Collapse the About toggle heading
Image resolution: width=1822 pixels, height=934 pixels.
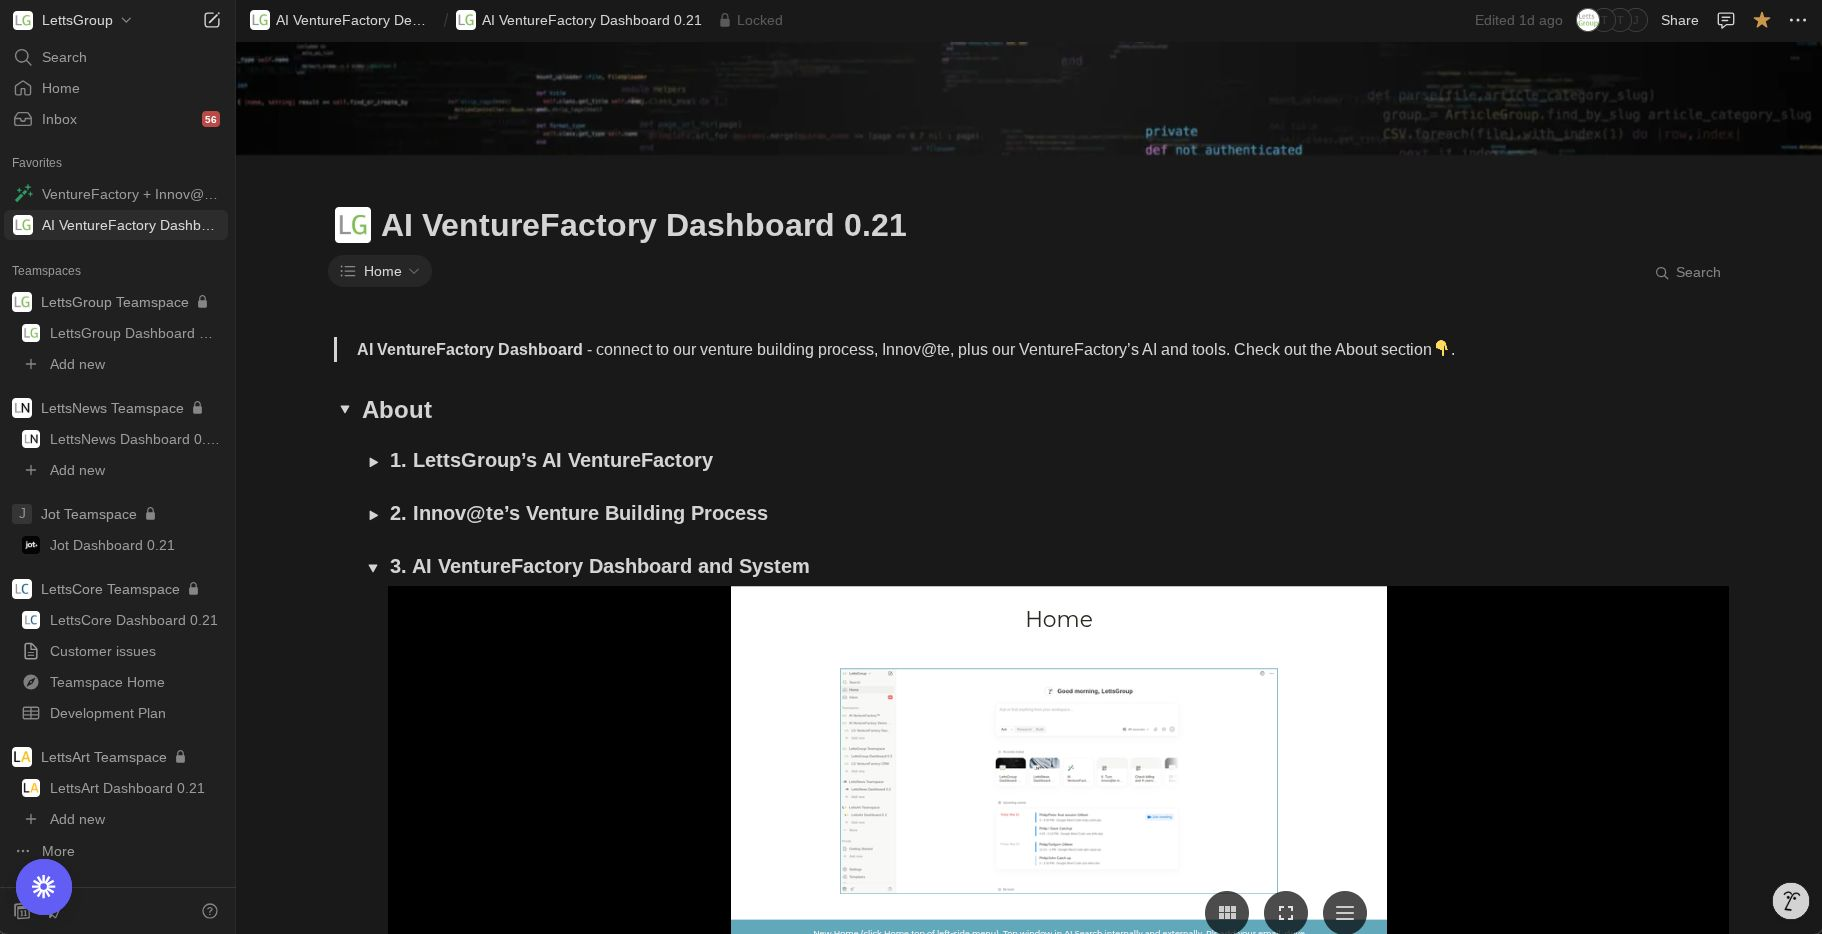[345, 410]
